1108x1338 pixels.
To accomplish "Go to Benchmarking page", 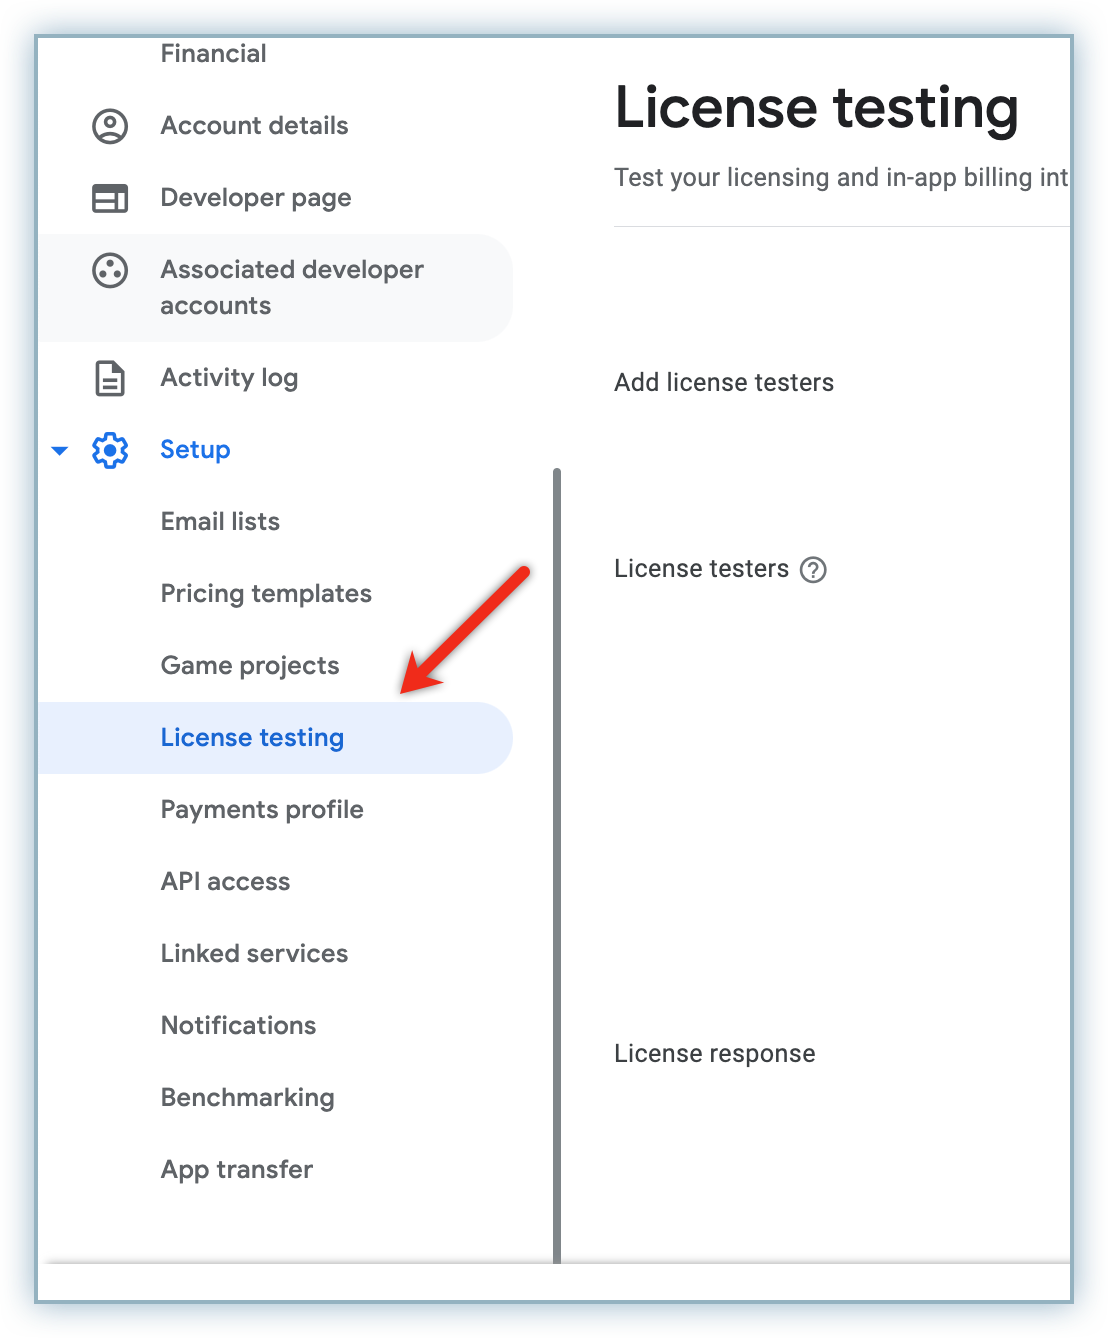I will 247,1098.
